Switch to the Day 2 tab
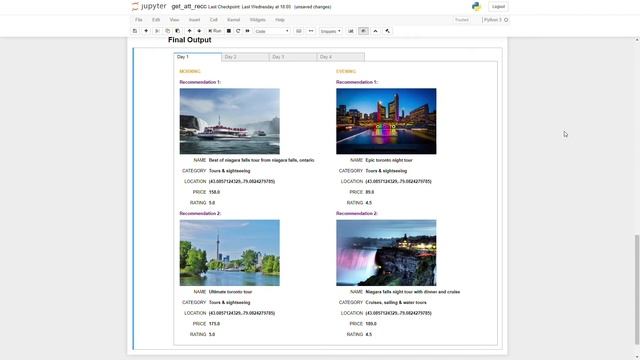640x360 pixels. tap(245, 57)
